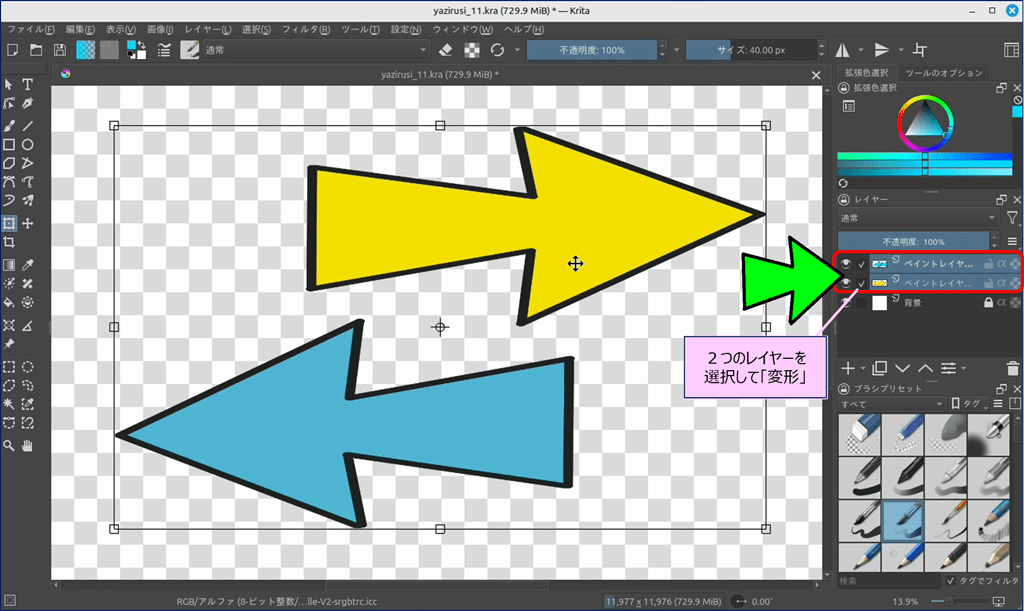The width and height of the screenshot is (1024, 611).
Task: Select the Pan hand tool
Action: click(28, 445)
